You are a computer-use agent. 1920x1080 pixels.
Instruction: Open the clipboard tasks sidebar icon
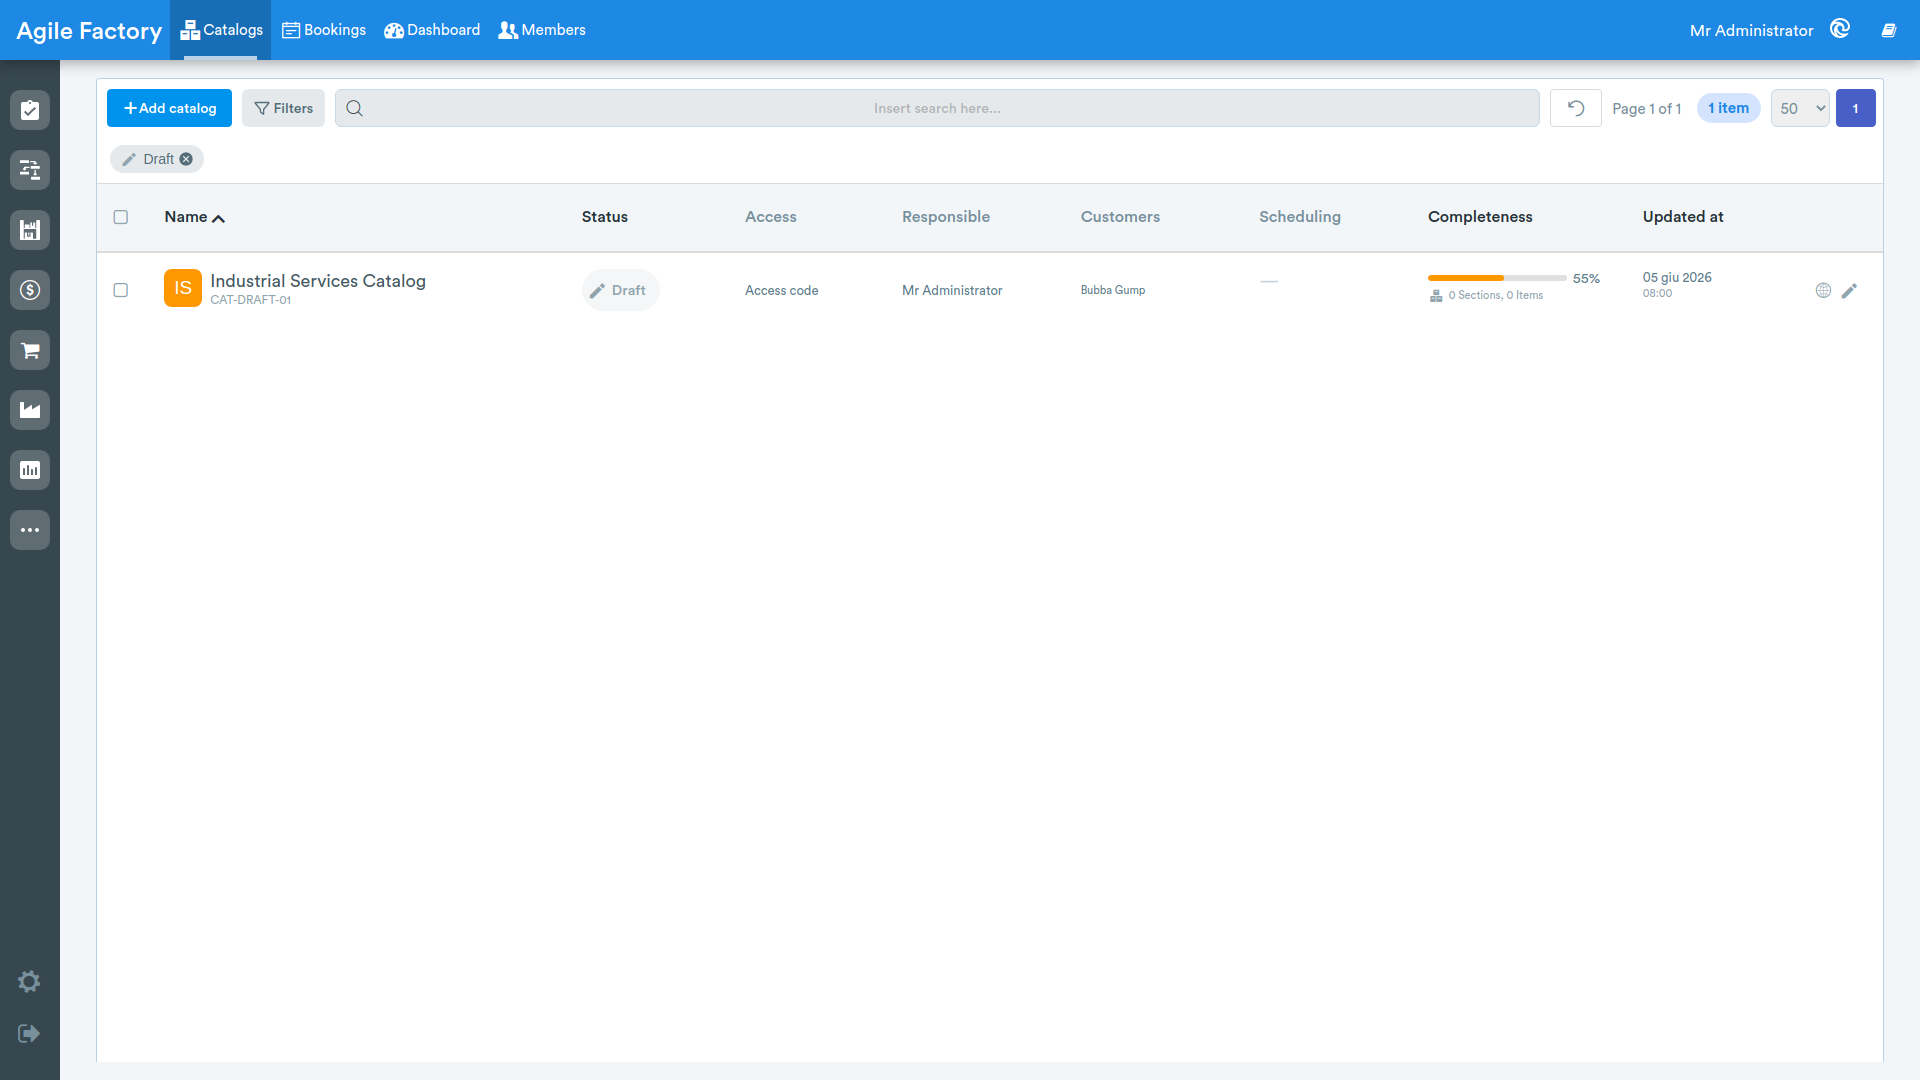click(x=30, y=110)
